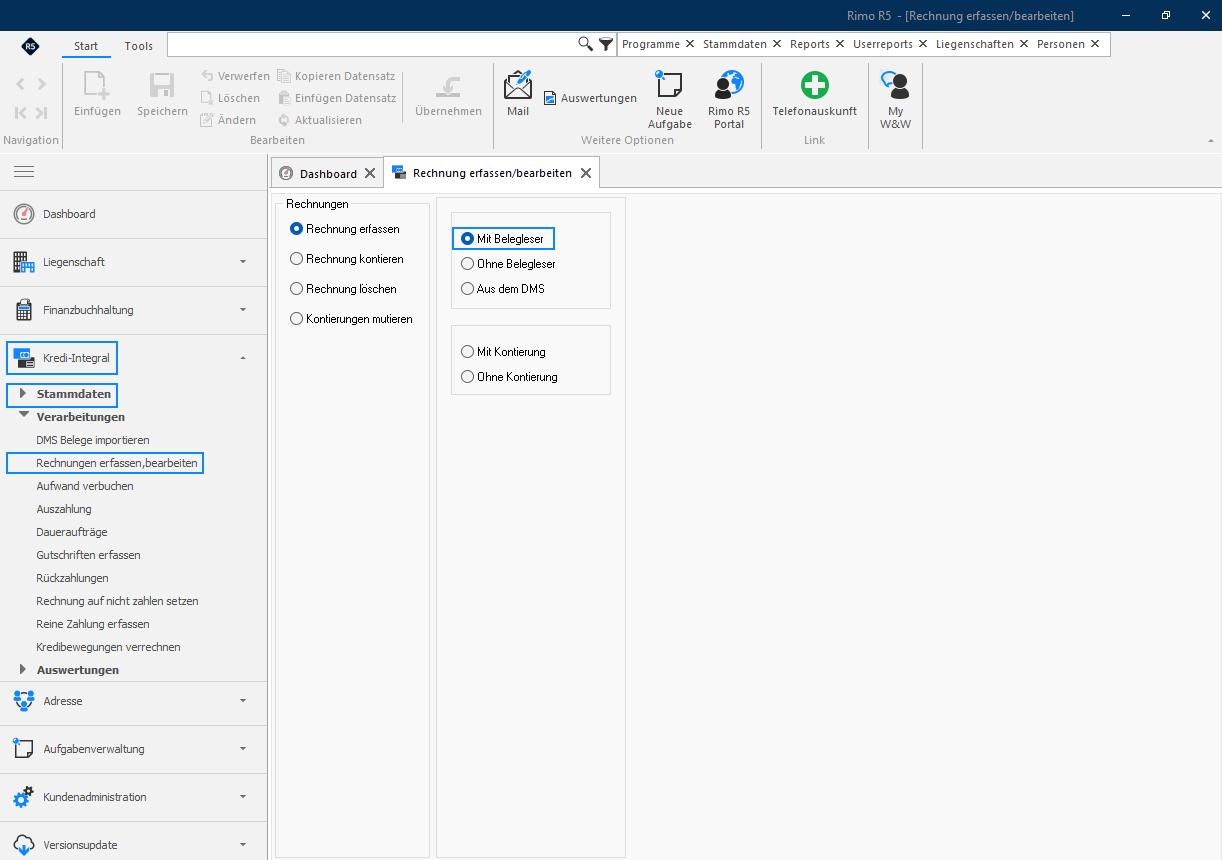Click the search magnifier icon
Viewport: 1222px width, 860px height.
click(586, 44)
